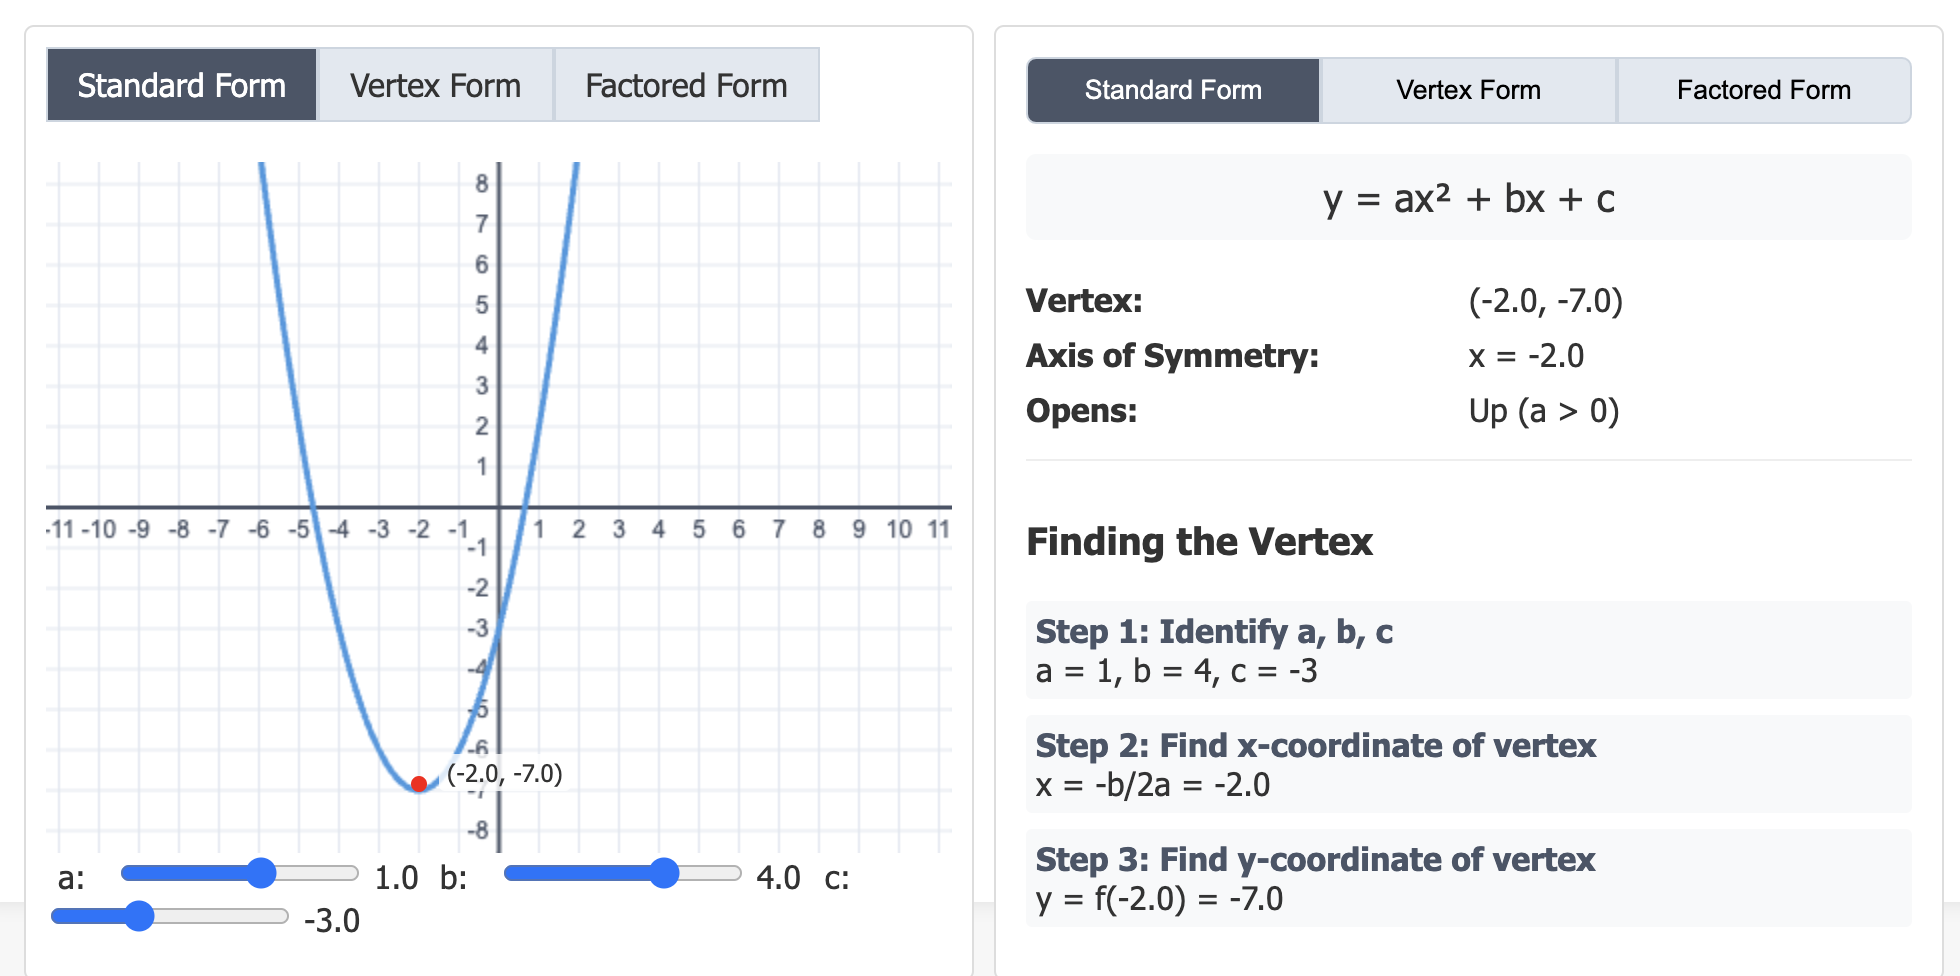
Task: Switch to Vertex Form above the graph
Action: click(435, 85)
